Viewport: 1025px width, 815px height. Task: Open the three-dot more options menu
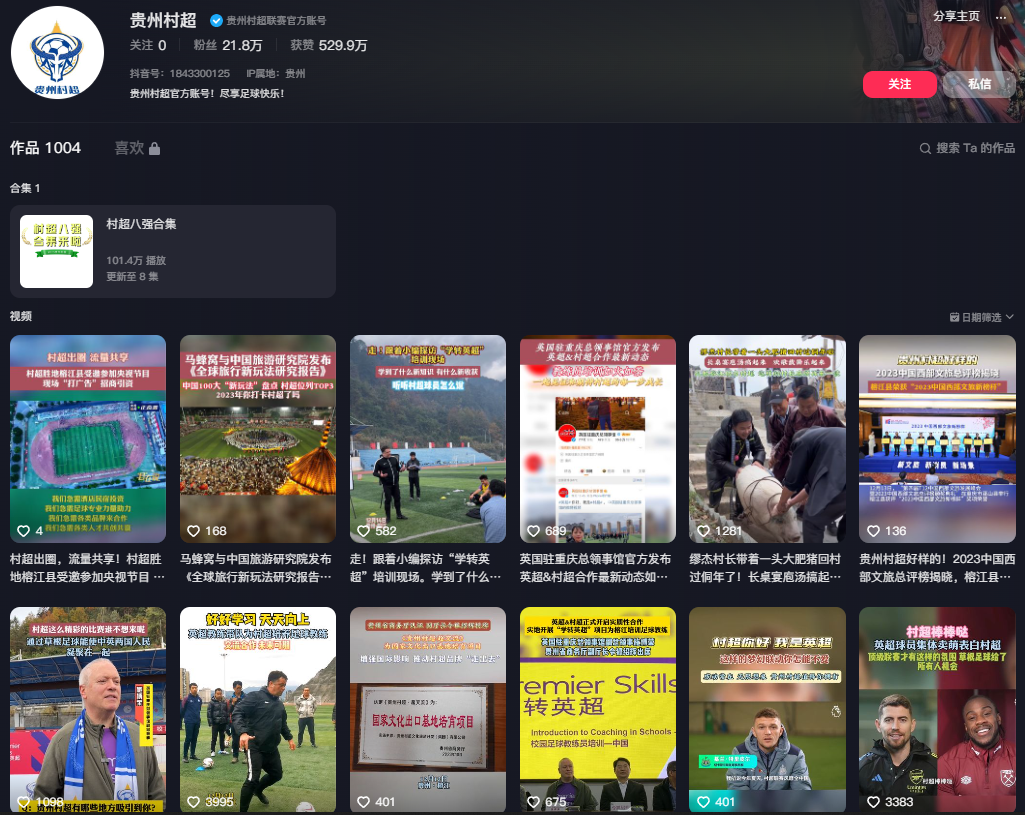pyautogui.click(x=1001, y=16)
